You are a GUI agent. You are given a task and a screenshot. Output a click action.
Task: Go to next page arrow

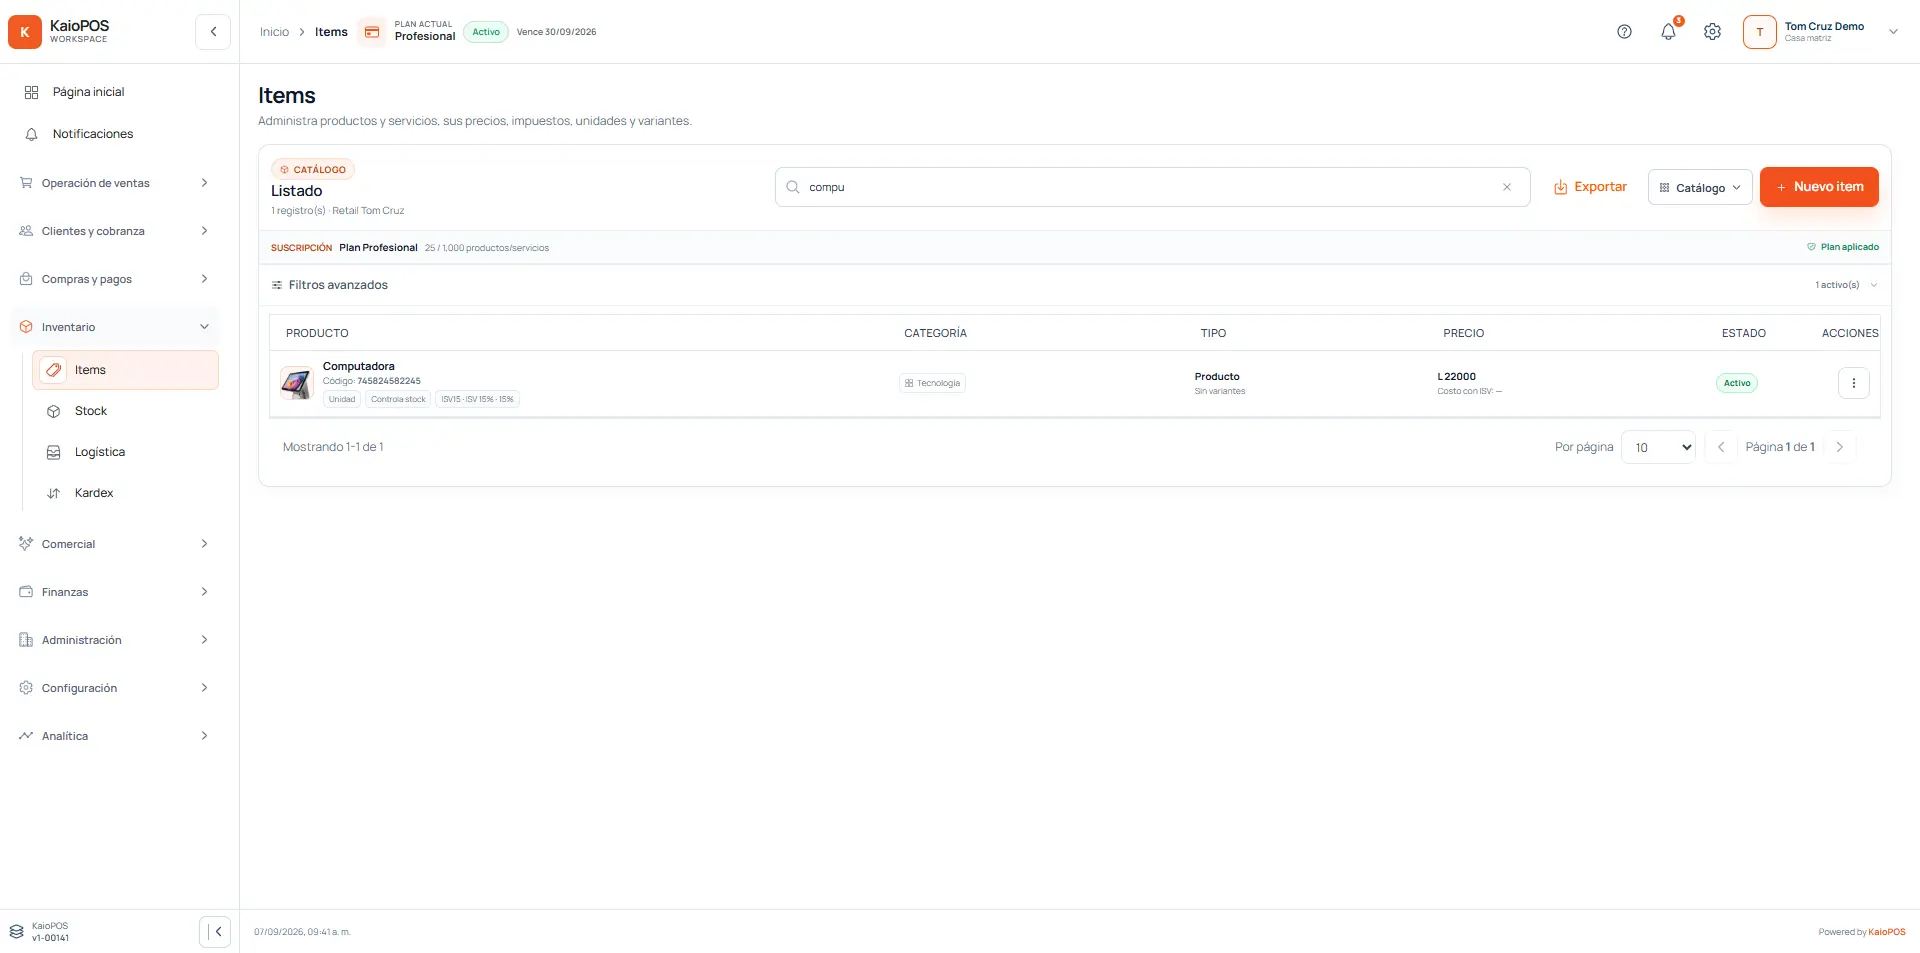(1839, 447)
